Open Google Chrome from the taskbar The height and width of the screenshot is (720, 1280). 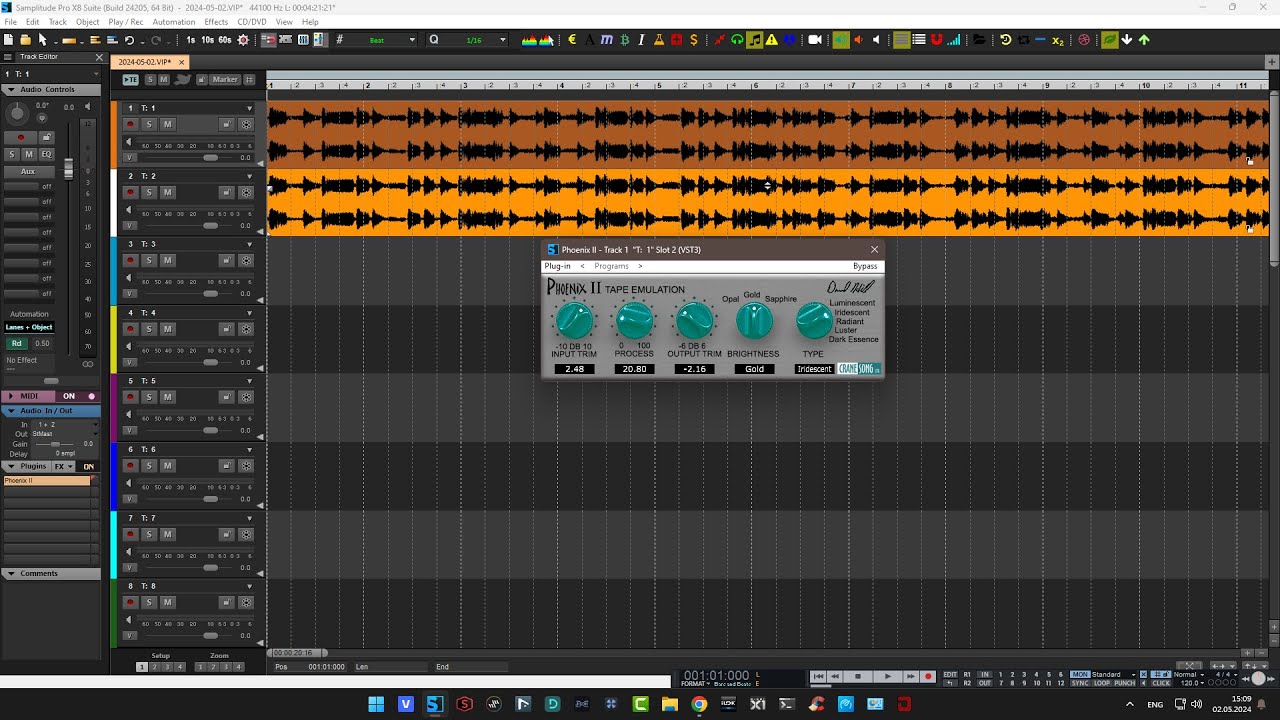coord(699,704)
